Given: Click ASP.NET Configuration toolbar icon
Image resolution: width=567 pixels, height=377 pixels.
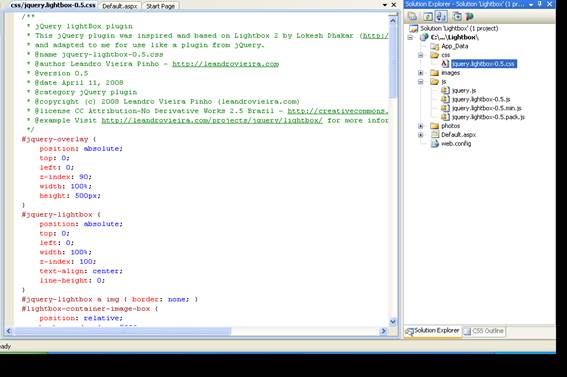Looking at the screenshot, I should (469, 16).
